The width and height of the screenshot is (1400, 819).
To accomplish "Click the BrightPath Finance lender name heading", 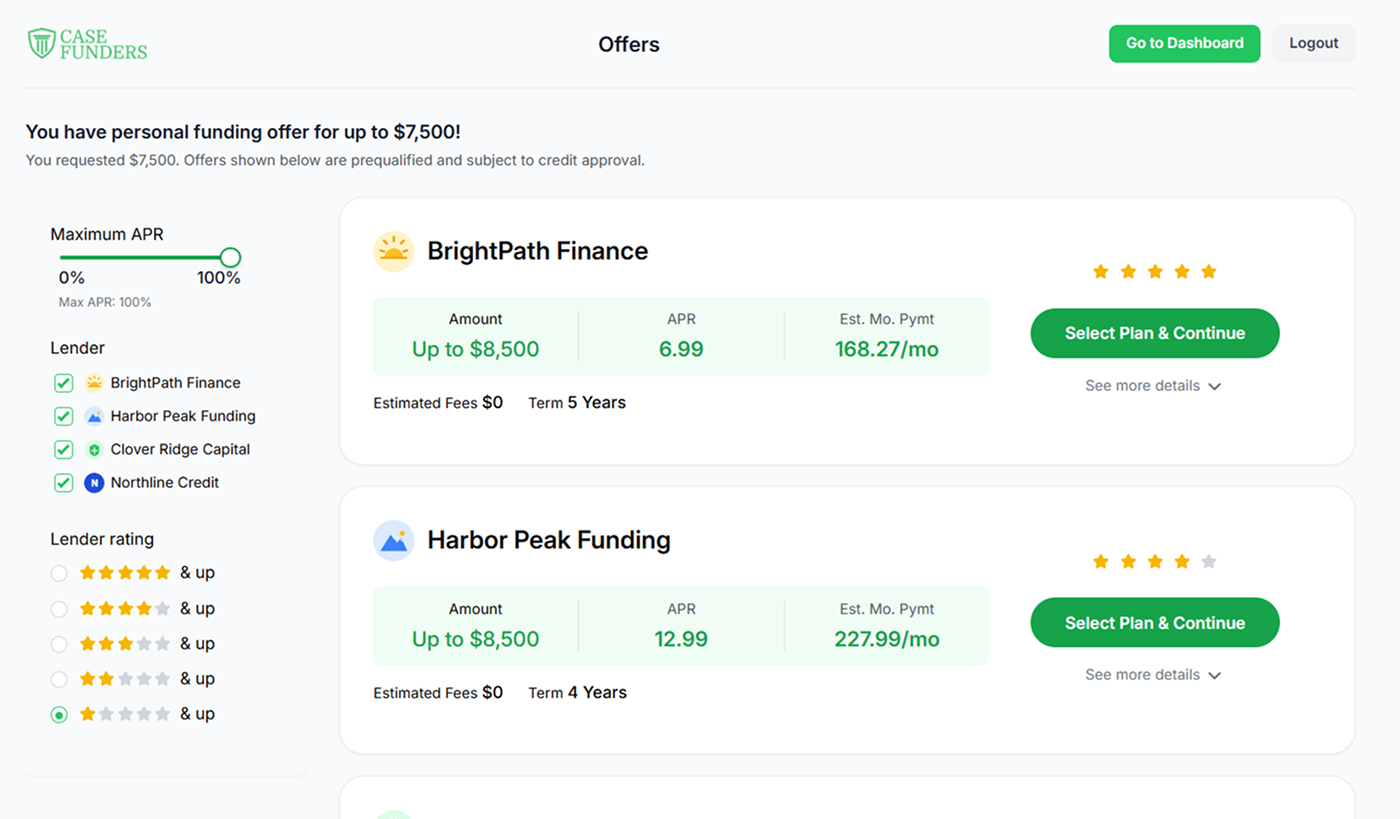I will [x=538, y=251].
